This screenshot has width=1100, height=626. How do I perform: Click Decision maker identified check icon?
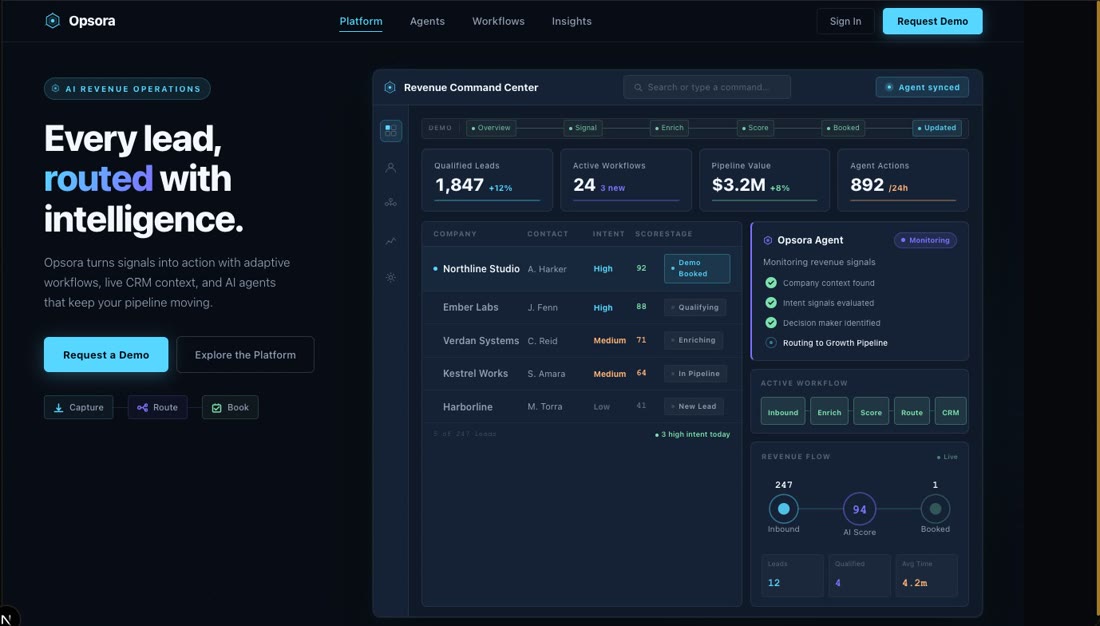coord(771,323)
